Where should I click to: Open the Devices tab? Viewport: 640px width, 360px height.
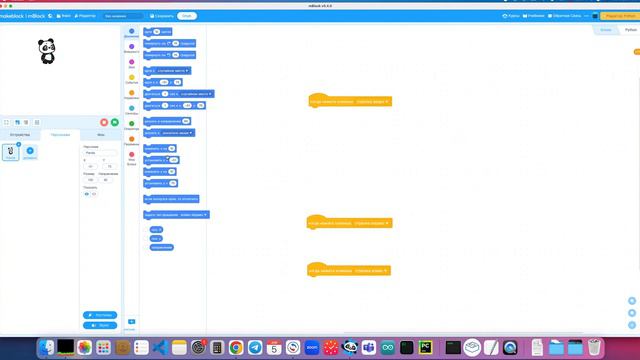tap(20, 135)
